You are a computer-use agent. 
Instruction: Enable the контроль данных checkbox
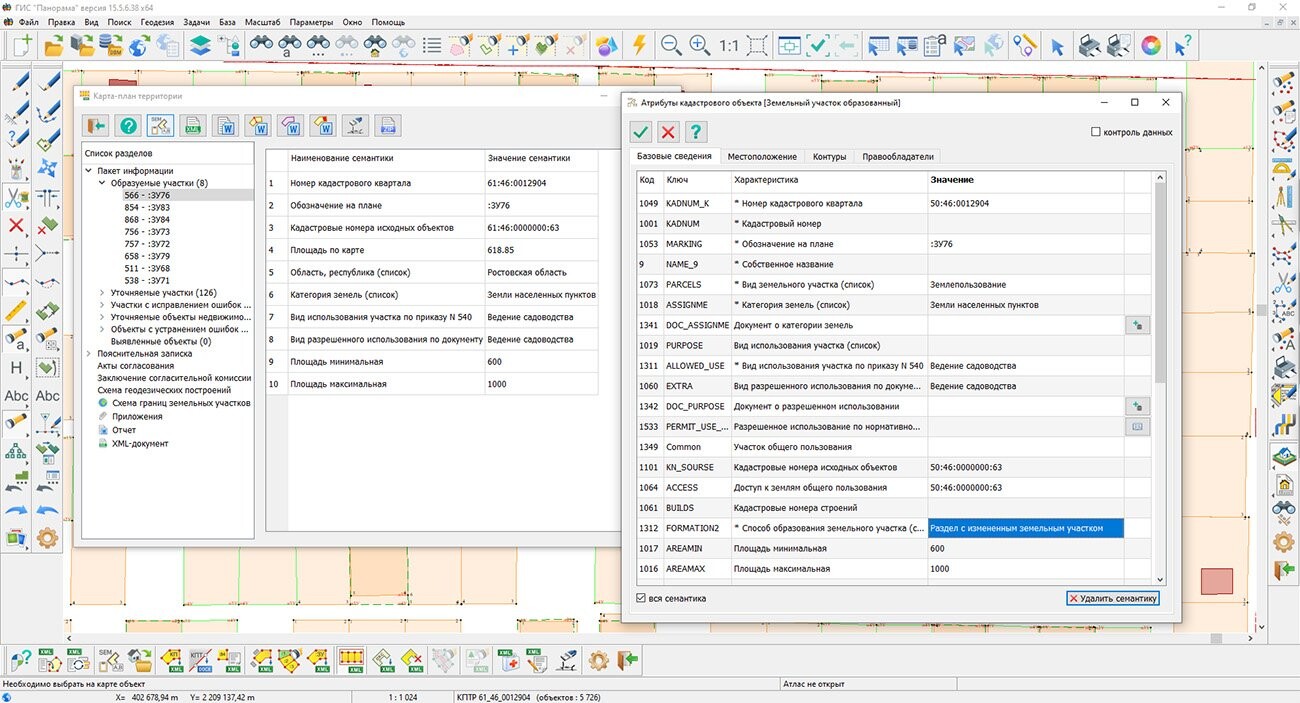pyautogui.click(x=1096, y=132)
